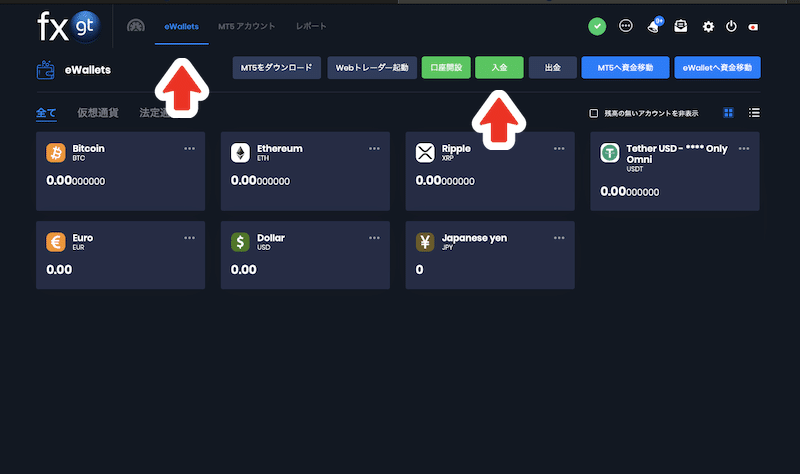Open the dashboard gauge icon
Screen dimensions: 800x474
(x=136, y=26)
